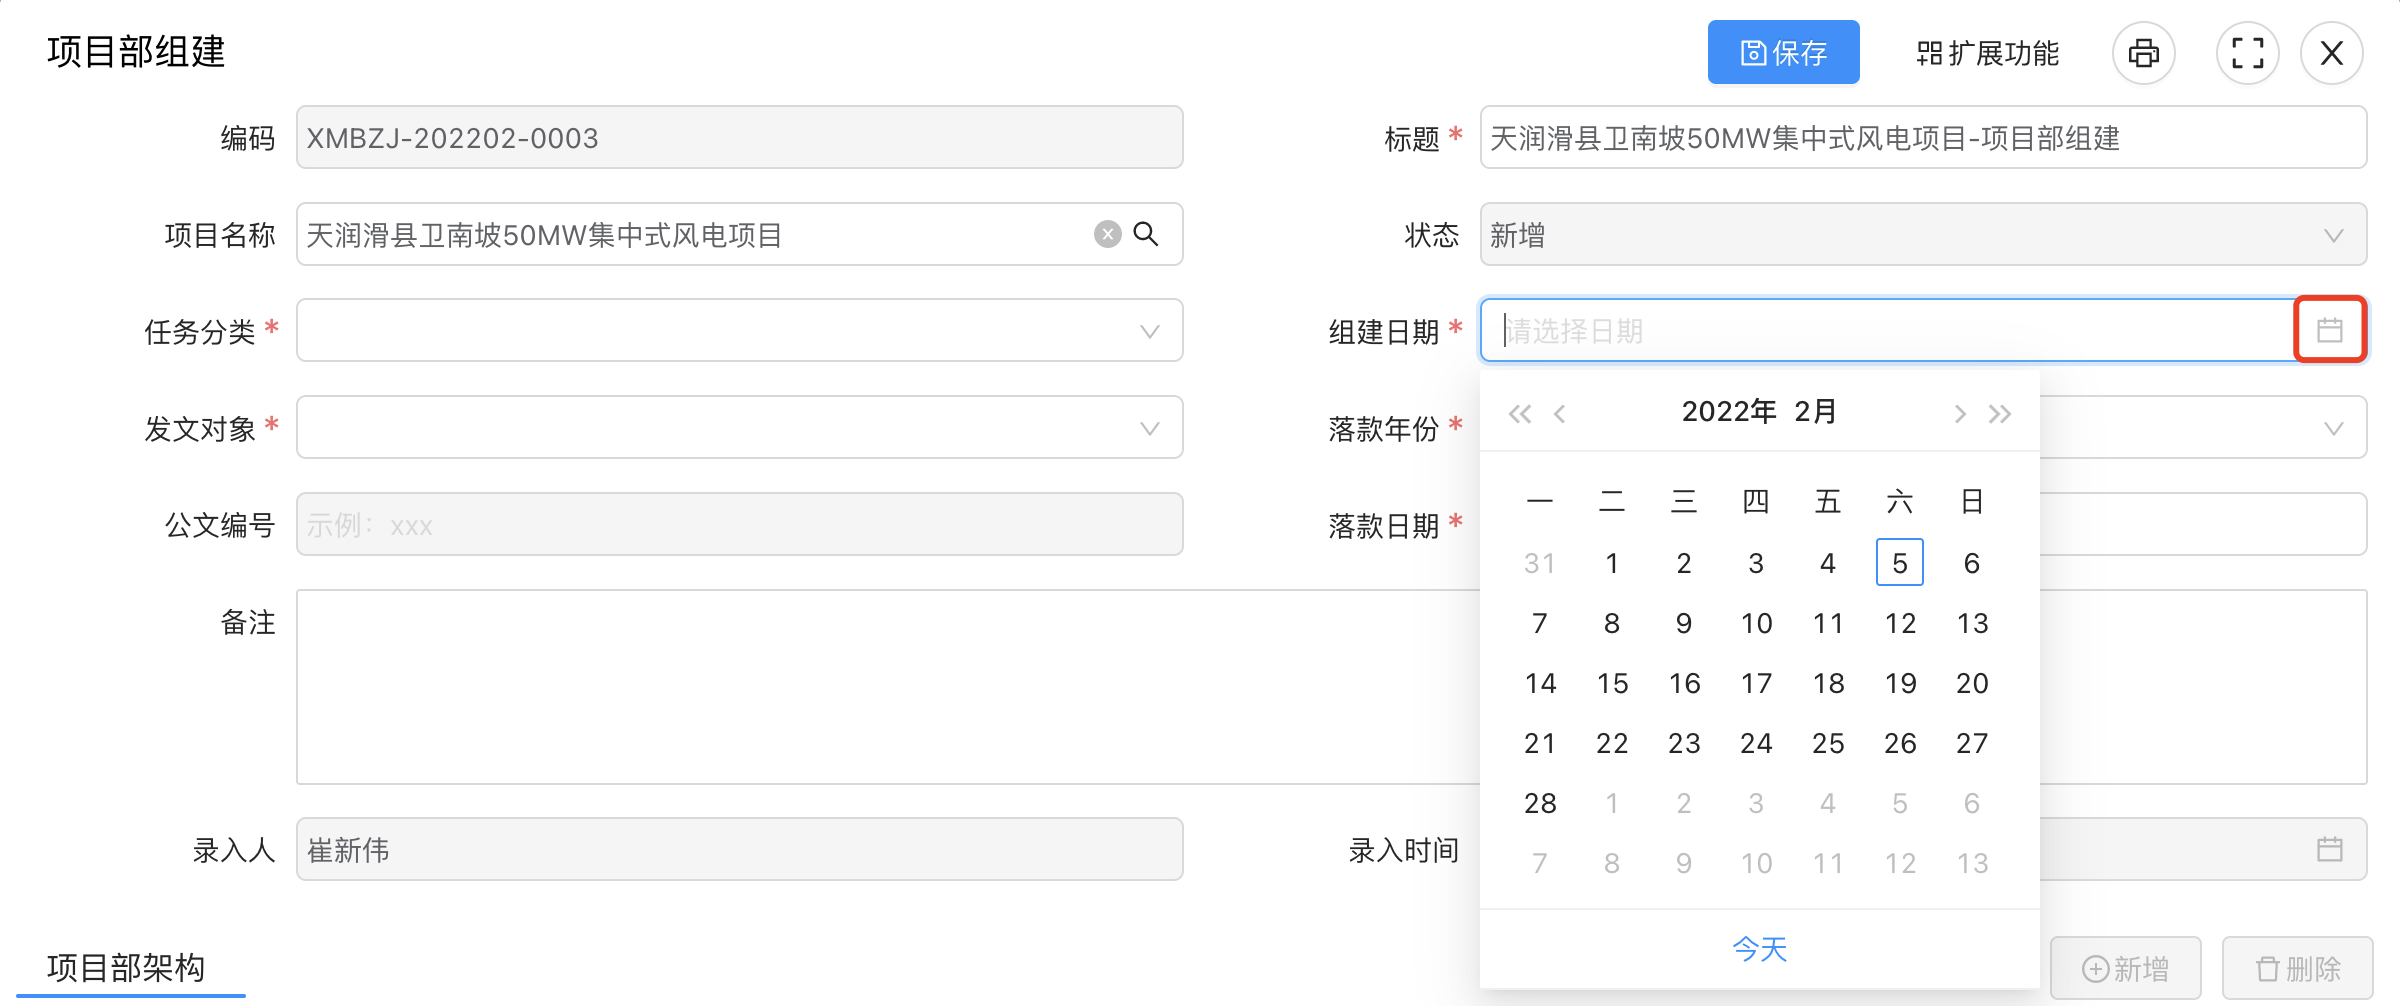Select February 1 in the calendar
Viewport: 2400px width, 1006px height.
point(1612,562)
